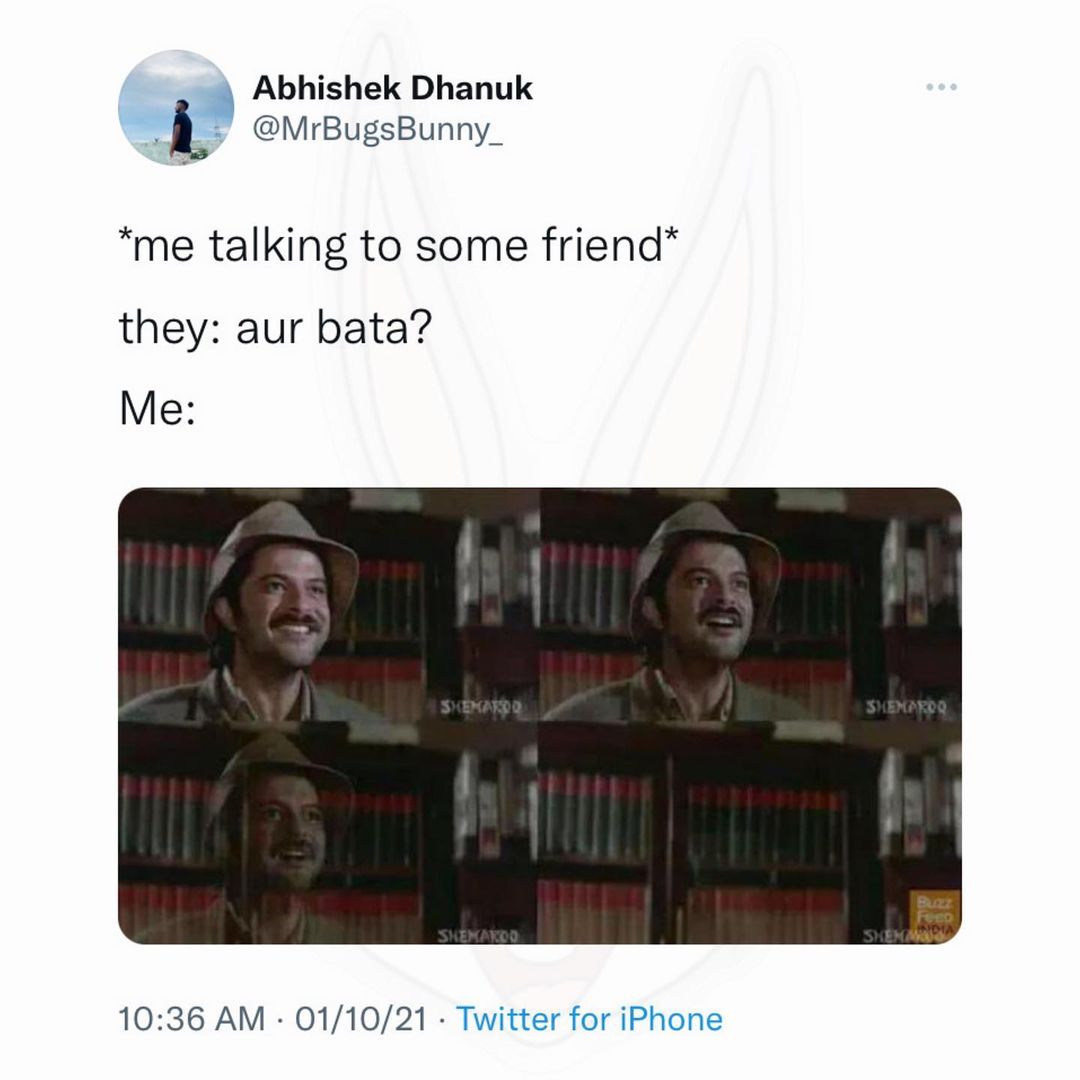
Task: Click the 10:36 AM timestamp
Action: point(191,1019)
